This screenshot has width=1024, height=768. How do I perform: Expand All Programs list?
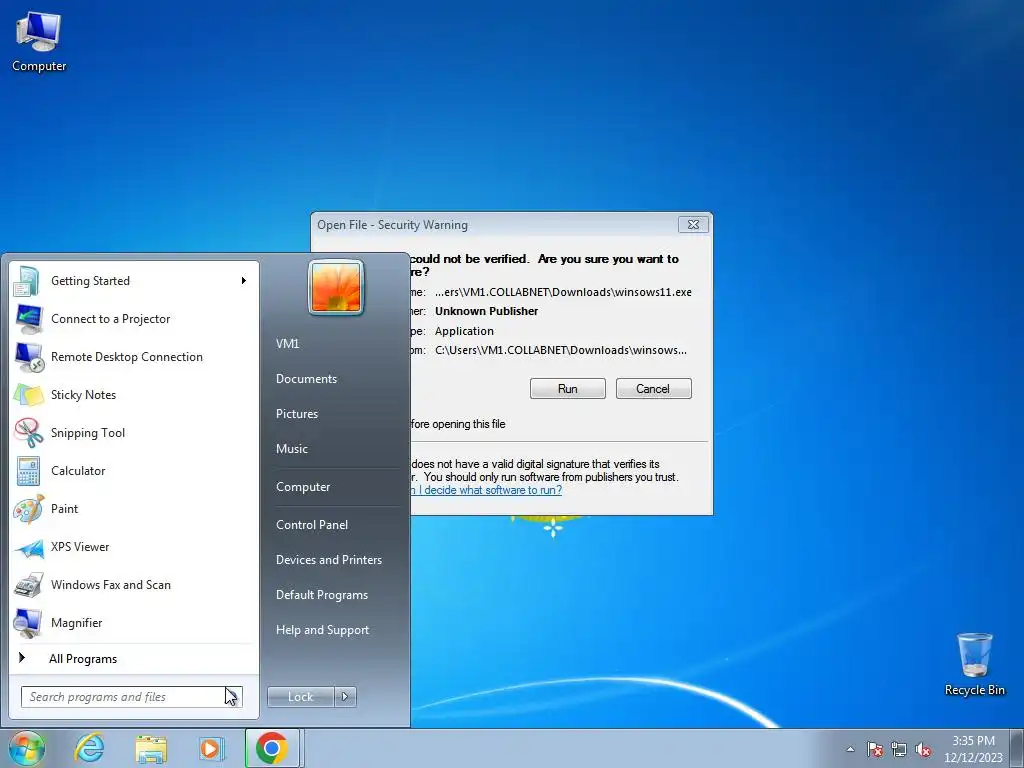pos(83,659)
